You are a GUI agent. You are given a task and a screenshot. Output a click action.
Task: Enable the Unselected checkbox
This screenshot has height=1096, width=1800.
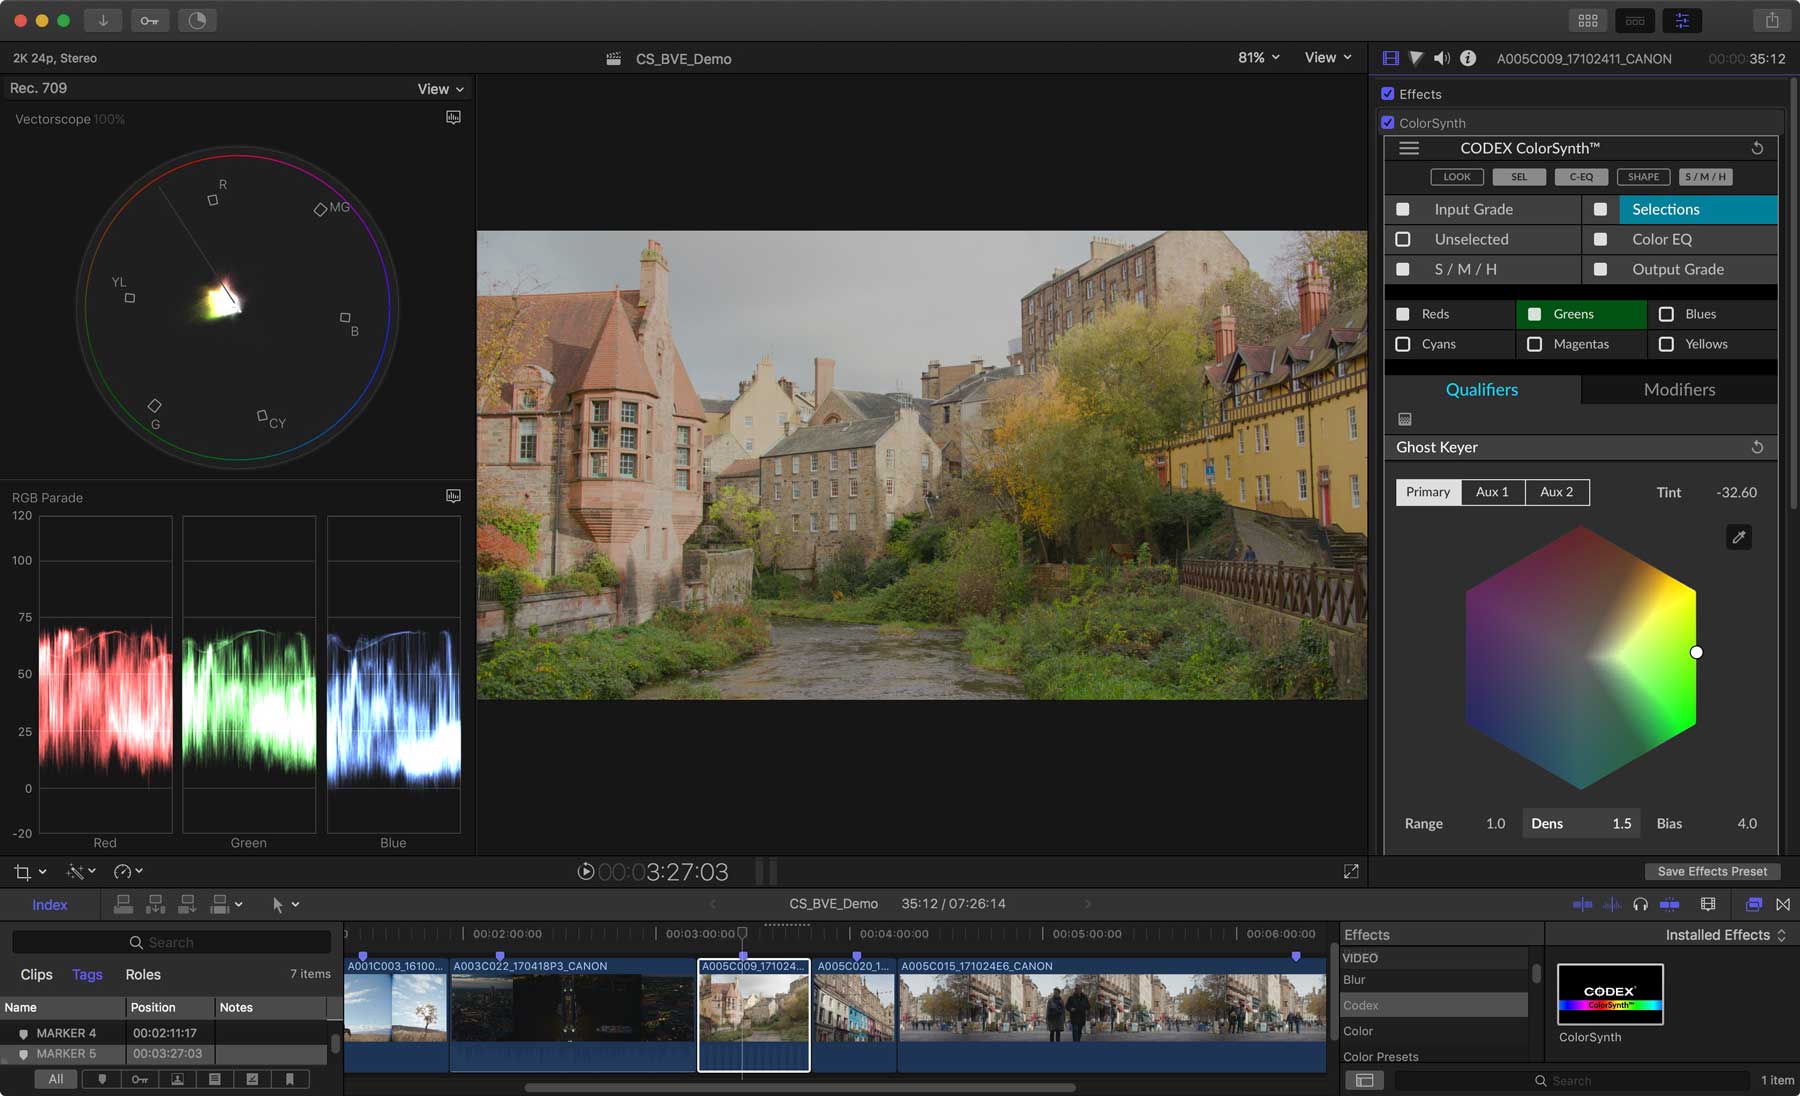point(1403,240)
